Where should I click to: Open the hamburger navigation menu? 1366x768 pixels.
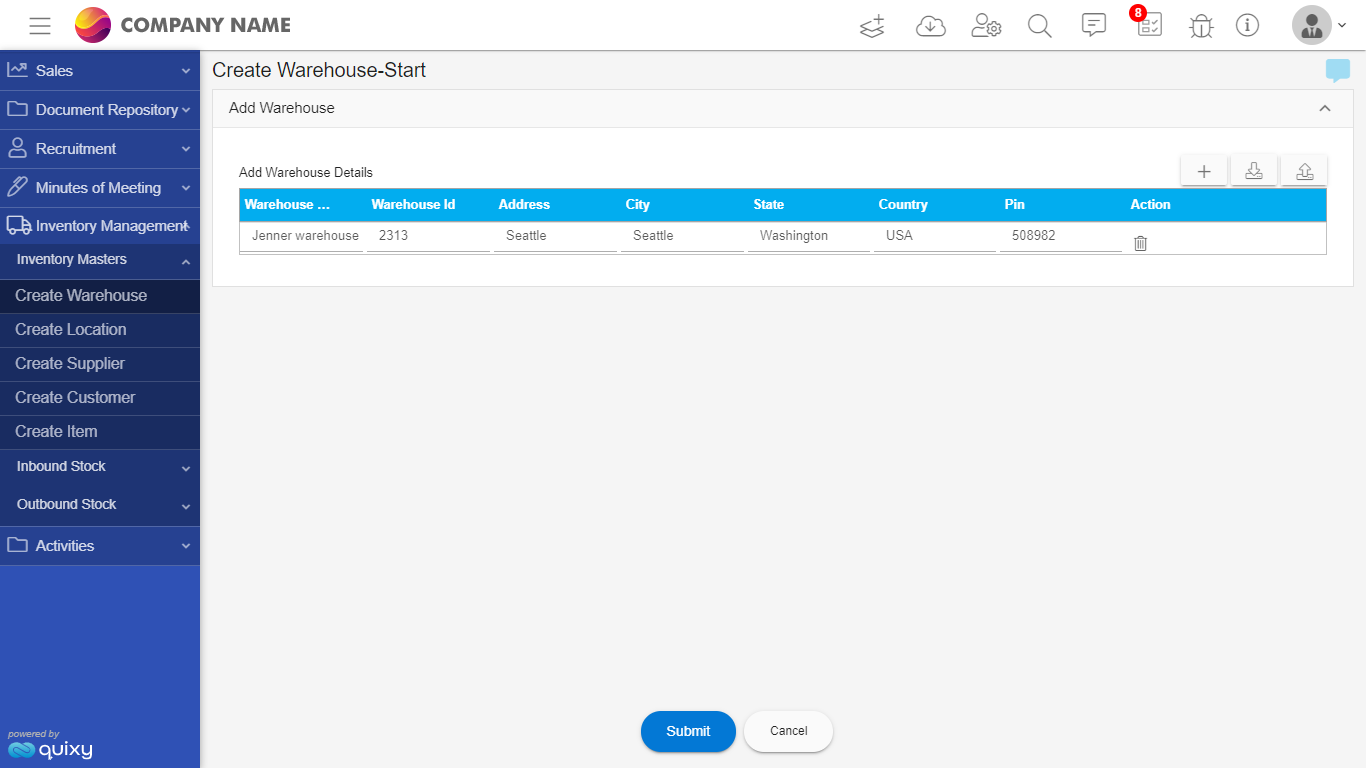(40, 26)
